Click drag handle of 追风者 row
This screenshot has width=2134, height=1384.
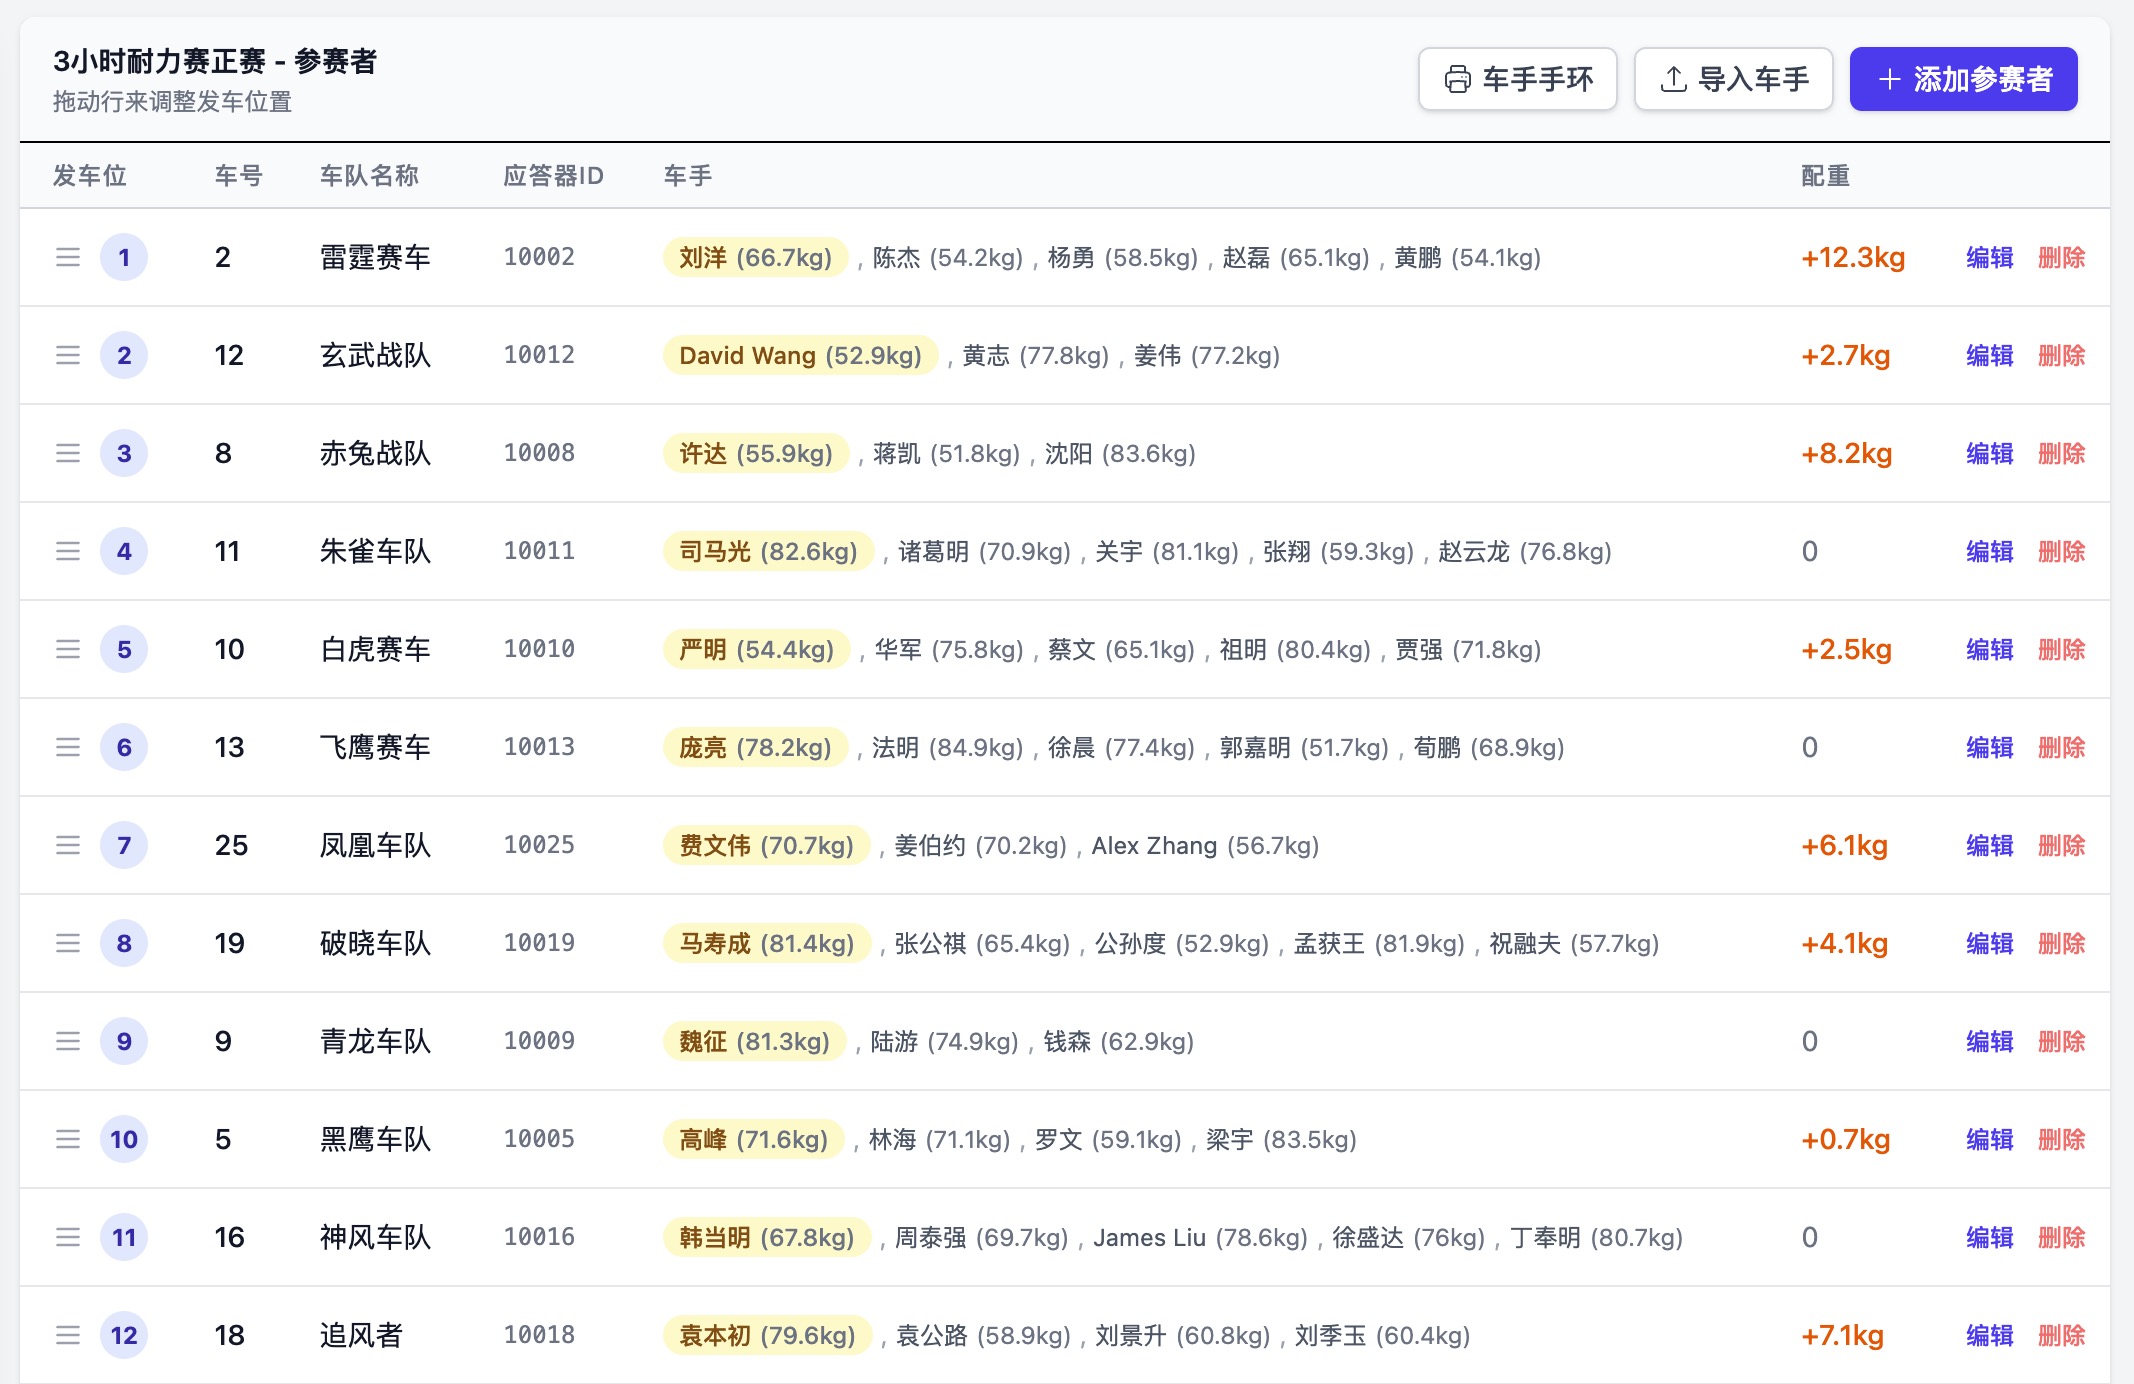pyautogui.click(x=68, y=1336)
